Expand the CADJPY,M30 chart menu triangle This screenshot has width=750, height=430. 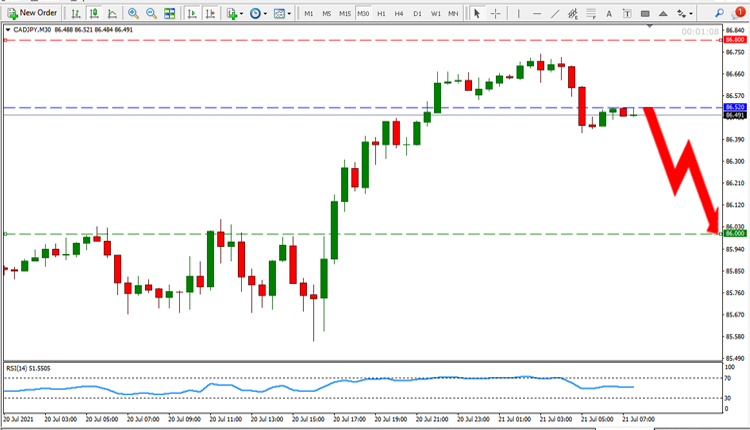8,30
